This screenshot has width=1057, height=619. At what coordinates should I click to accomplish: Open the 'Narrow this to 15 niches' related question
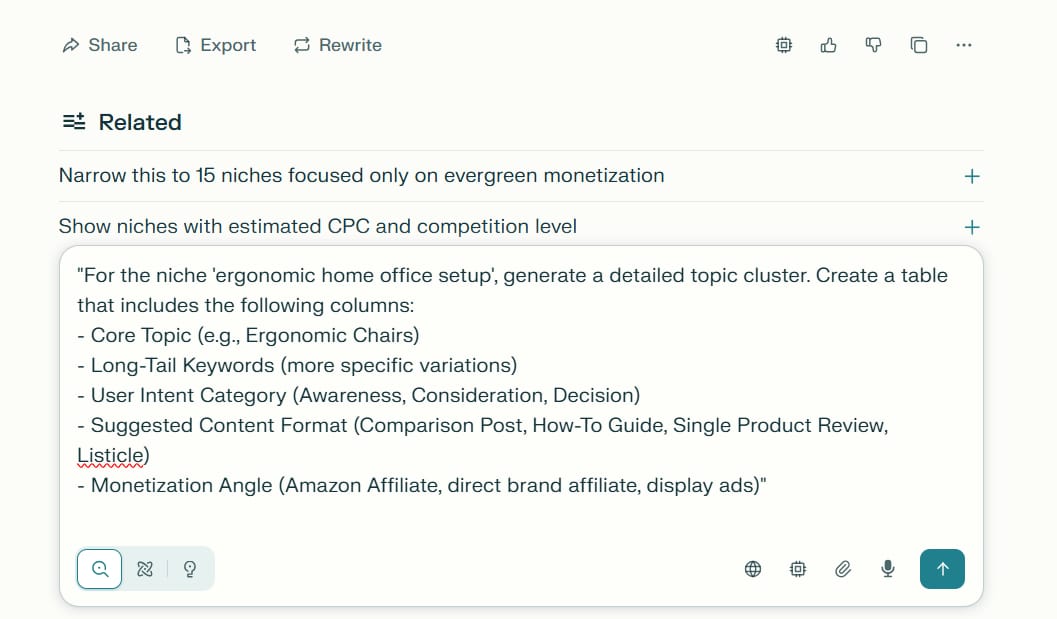coord(361,176)
